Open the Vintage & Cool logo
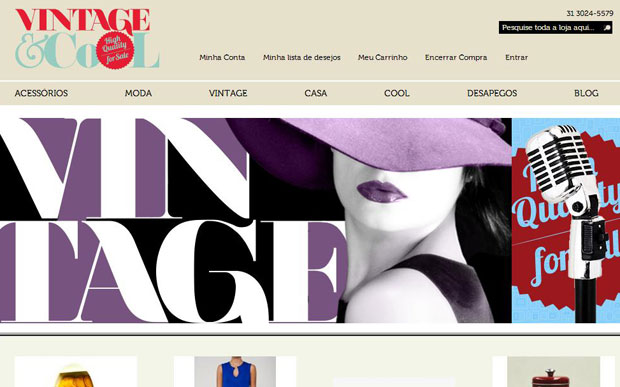This screenshot has width=620, height=387. pos(87,39)
